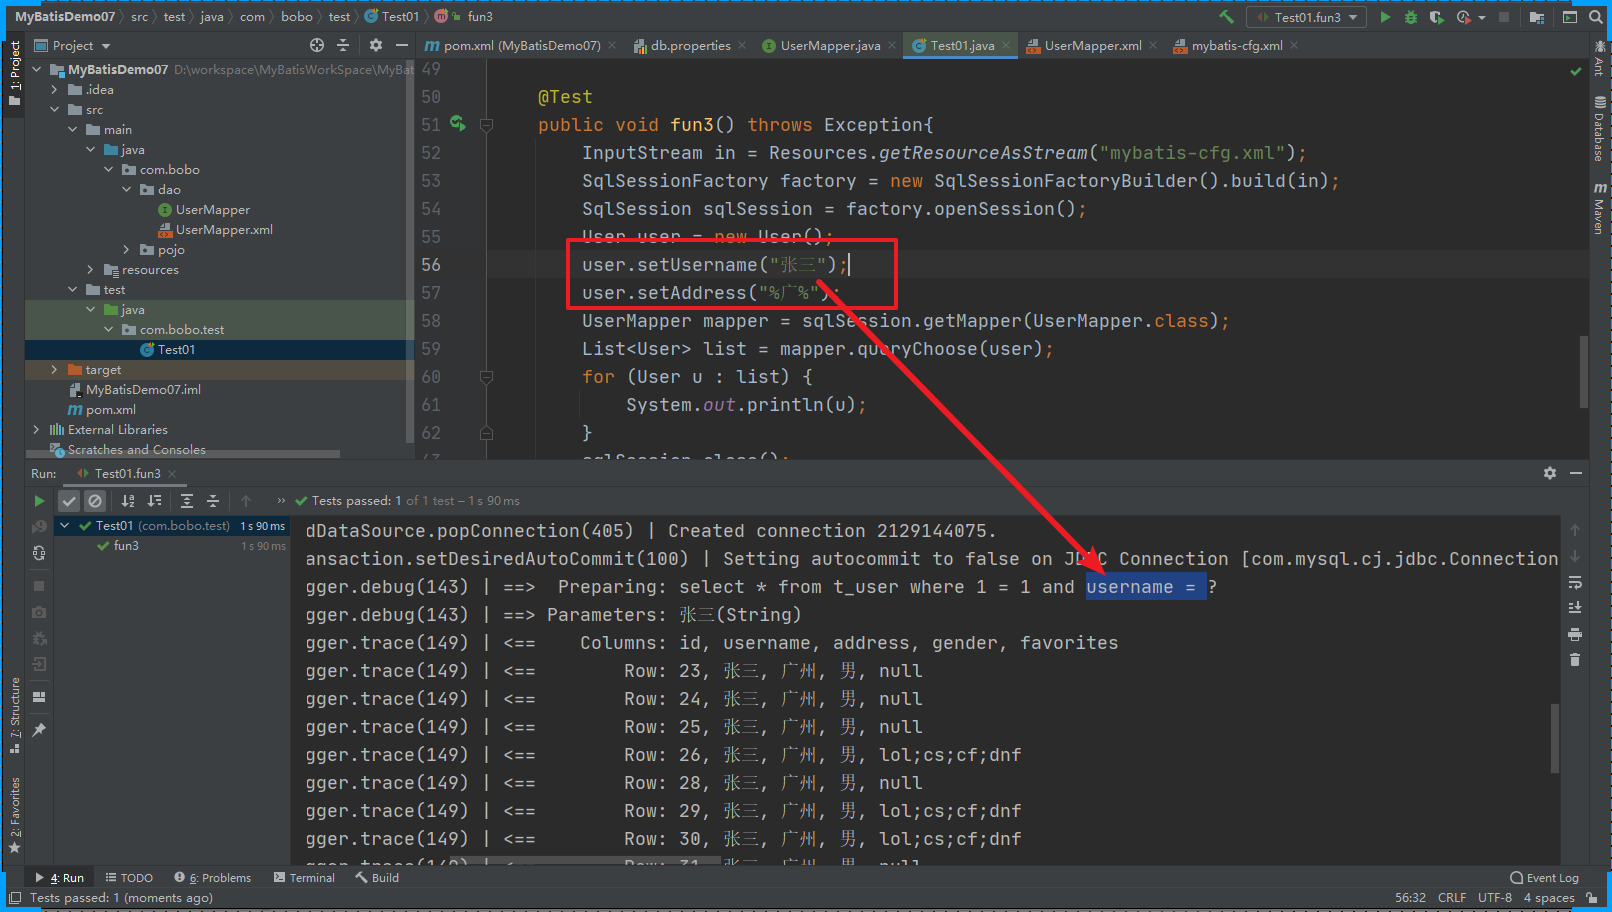Collapse all test results
This screenshot has width=1612, height=912.
pos(213,501)
